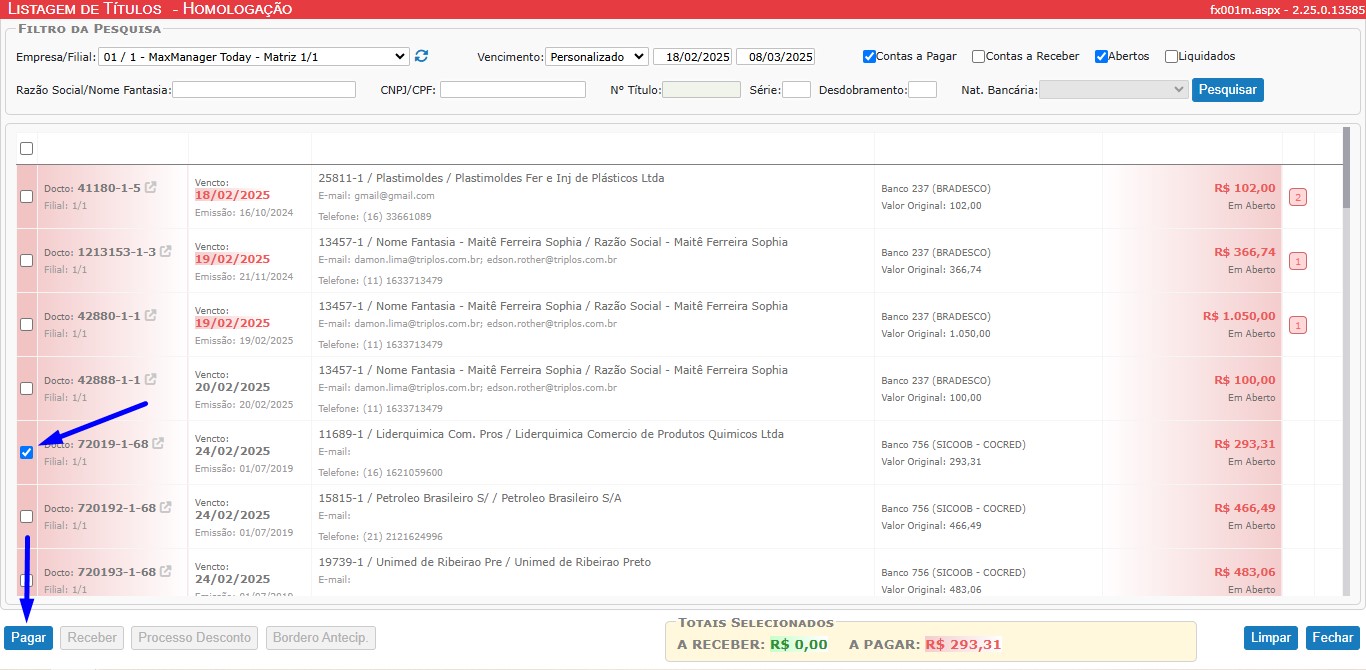This screenshot has height=670, width=1366.
Task: Enable the Liquidados checkbox
Action: pos(1171,57)
